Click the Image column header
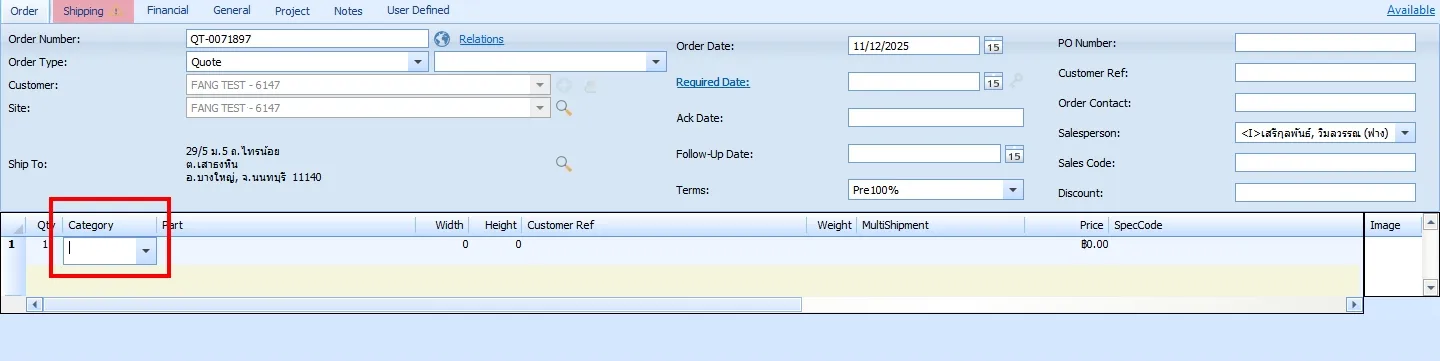Image resolution: width=1440 pixels, height=361 pixels. point(1394,226)
